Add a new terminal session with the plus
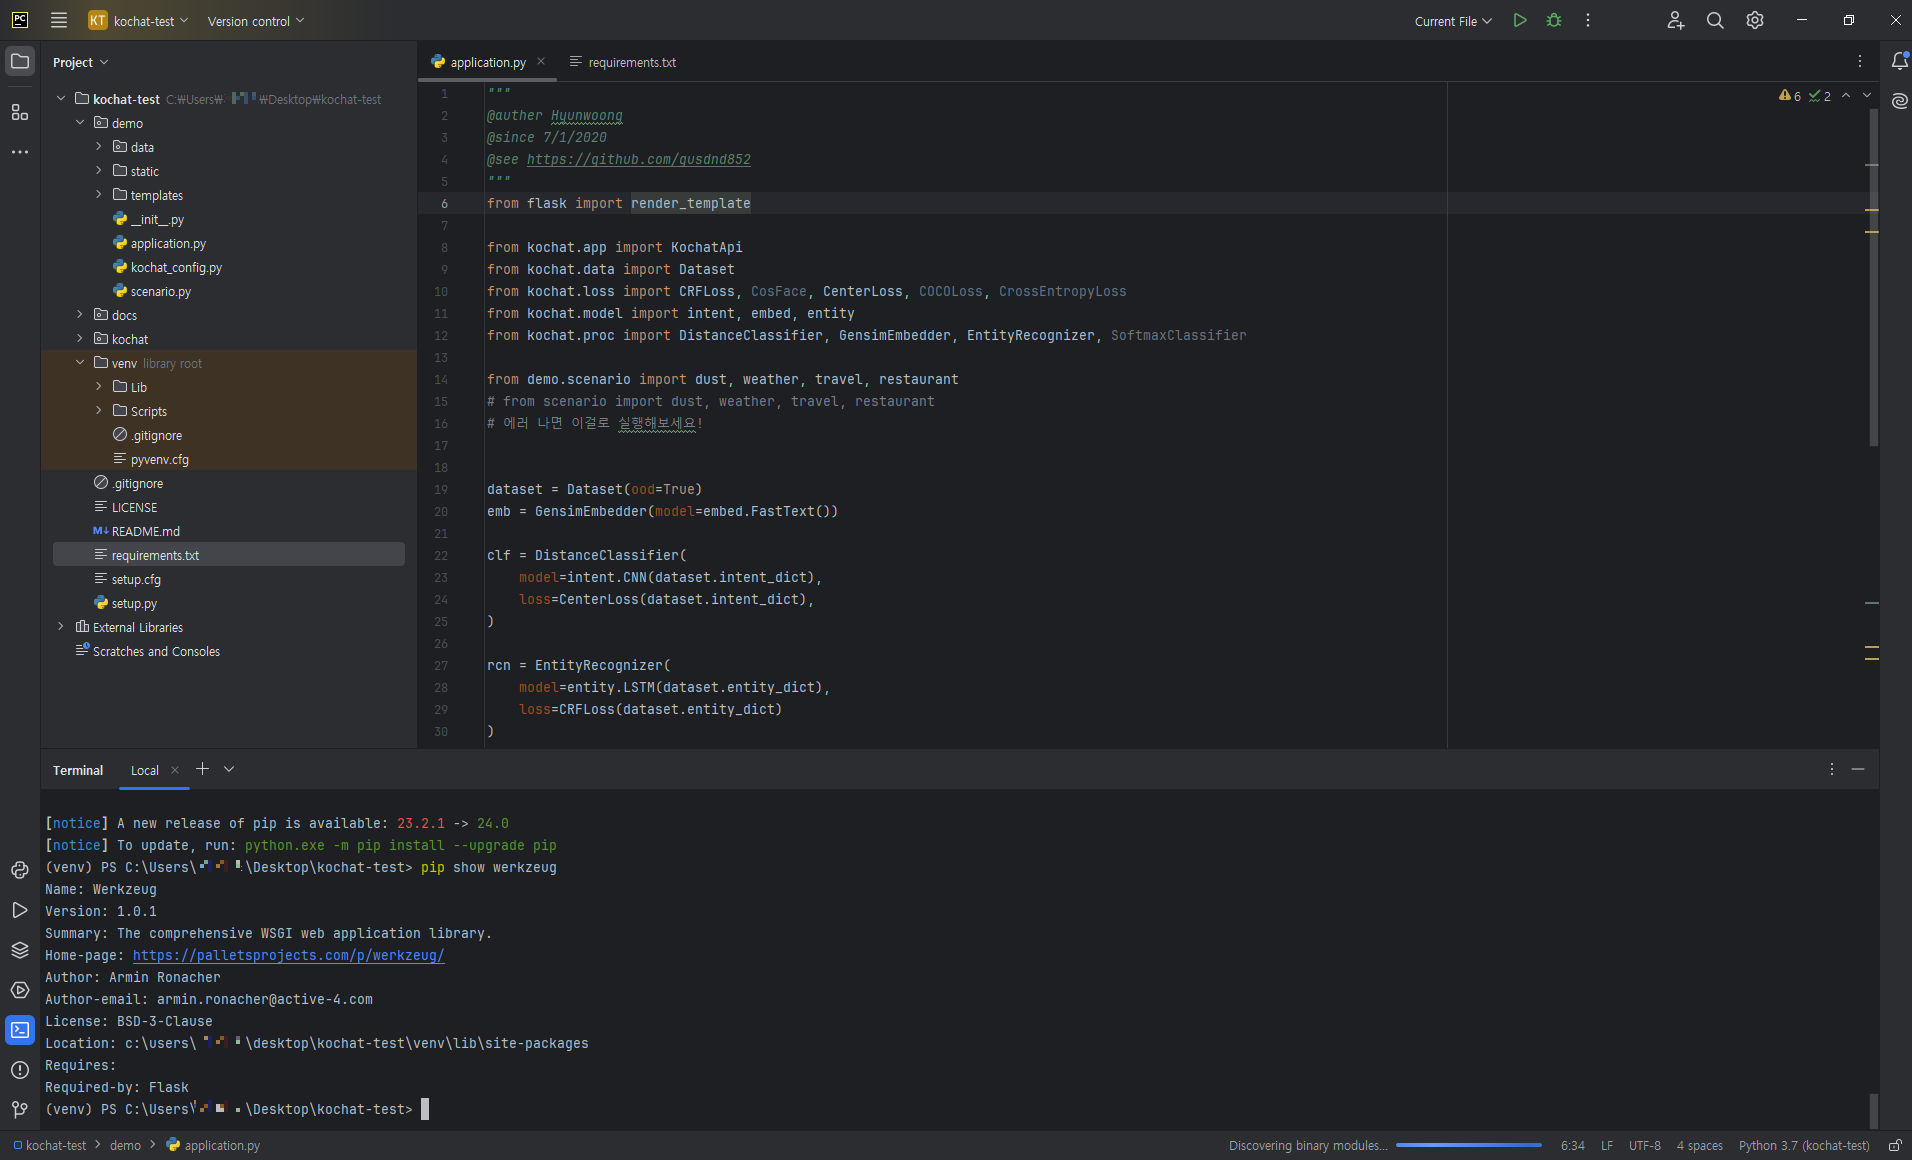 [202, 768]
